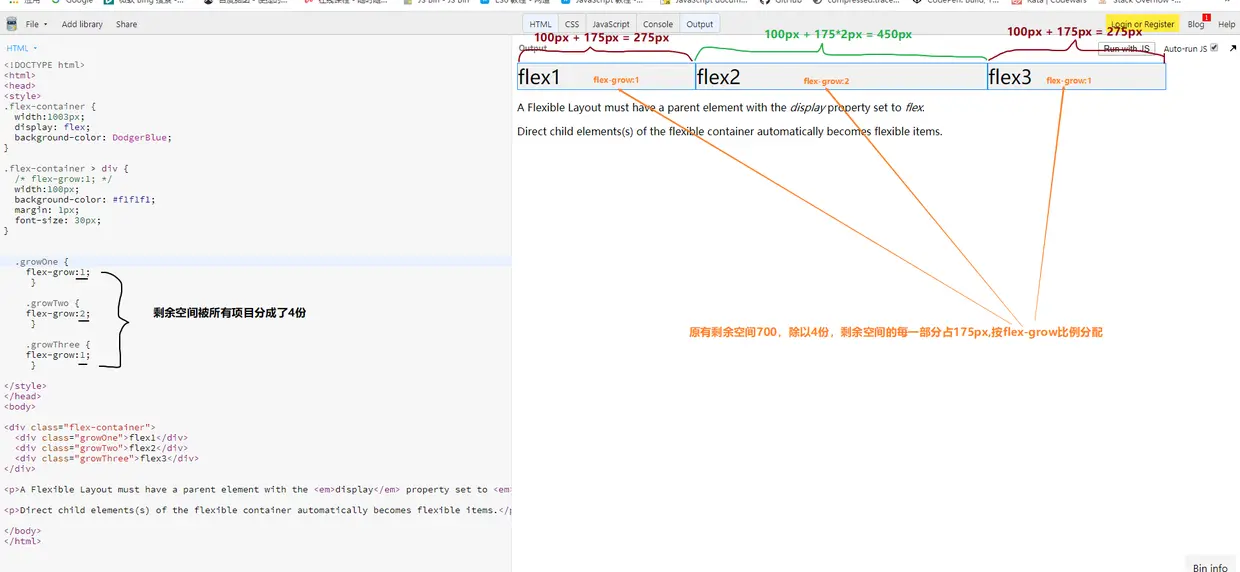Click the '</html>' closing tag line
This screenshot has width=1240, height=572.
tap(23, 541)
